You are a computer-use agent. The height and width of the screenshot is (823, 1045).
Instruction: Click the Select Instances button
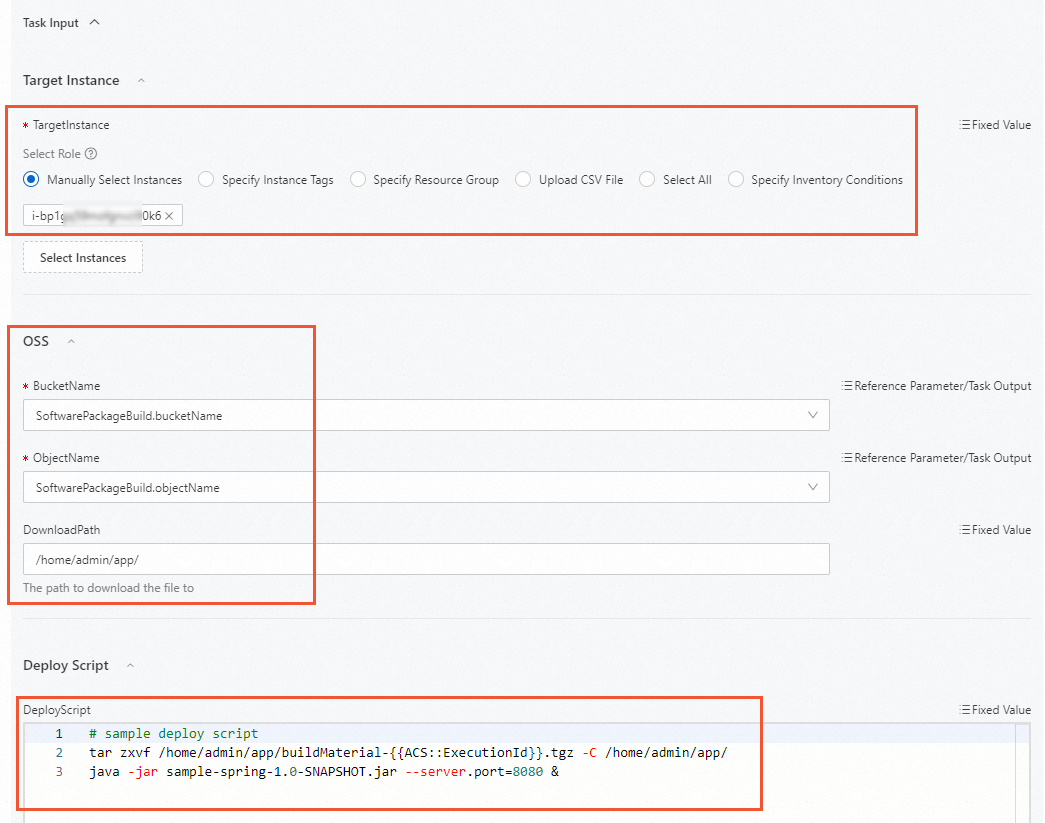coord(83,258)
